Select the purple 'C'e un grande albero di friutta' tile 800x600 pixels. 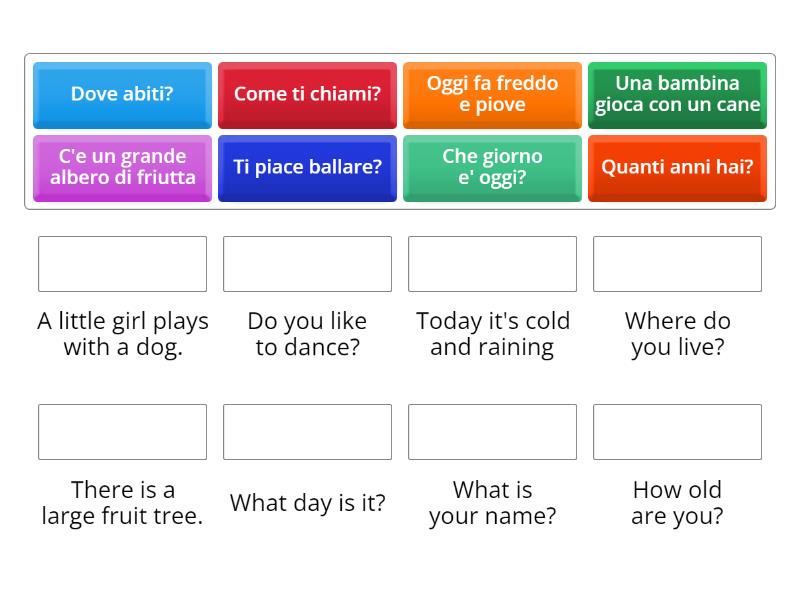tap(122, 168)
